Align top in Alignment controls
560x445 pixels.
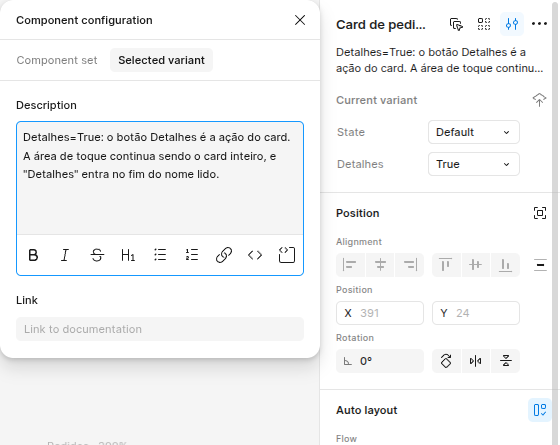tap(446, 265)
